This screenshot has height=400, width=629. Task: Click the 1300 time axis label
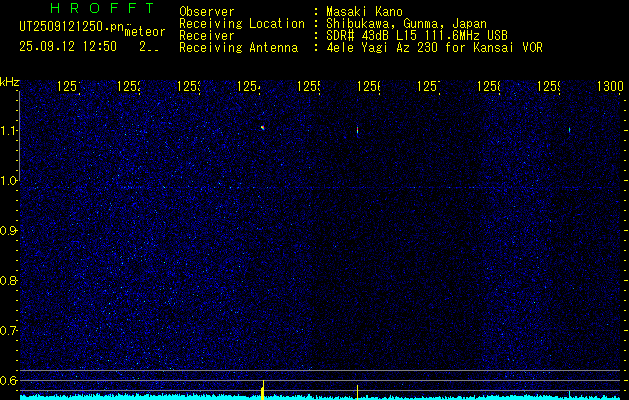tap(610, 86)
